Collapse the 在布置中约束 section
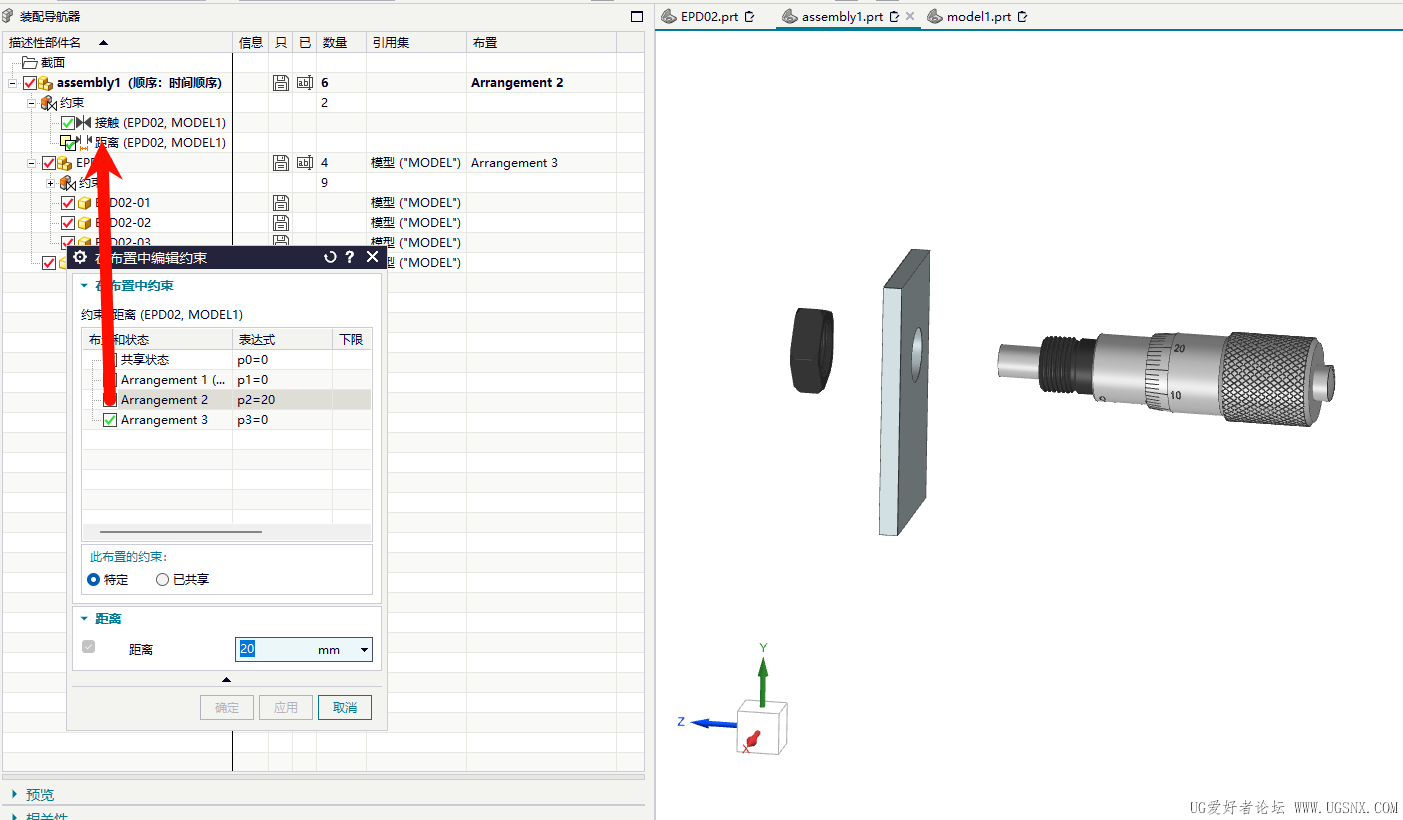 [84, 285]
